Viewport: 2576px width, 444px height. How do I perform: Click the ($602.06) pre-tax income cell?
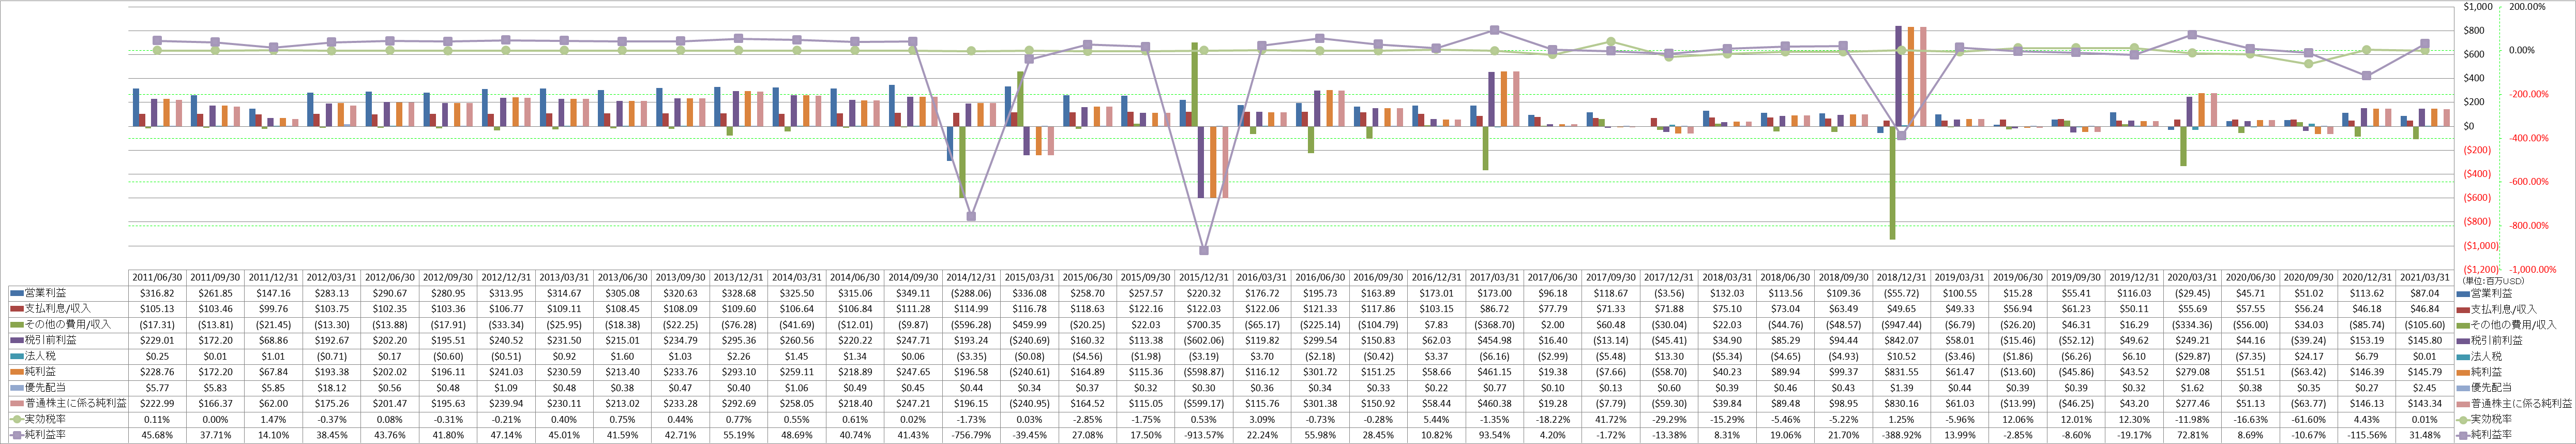[x=1204, y=340]
